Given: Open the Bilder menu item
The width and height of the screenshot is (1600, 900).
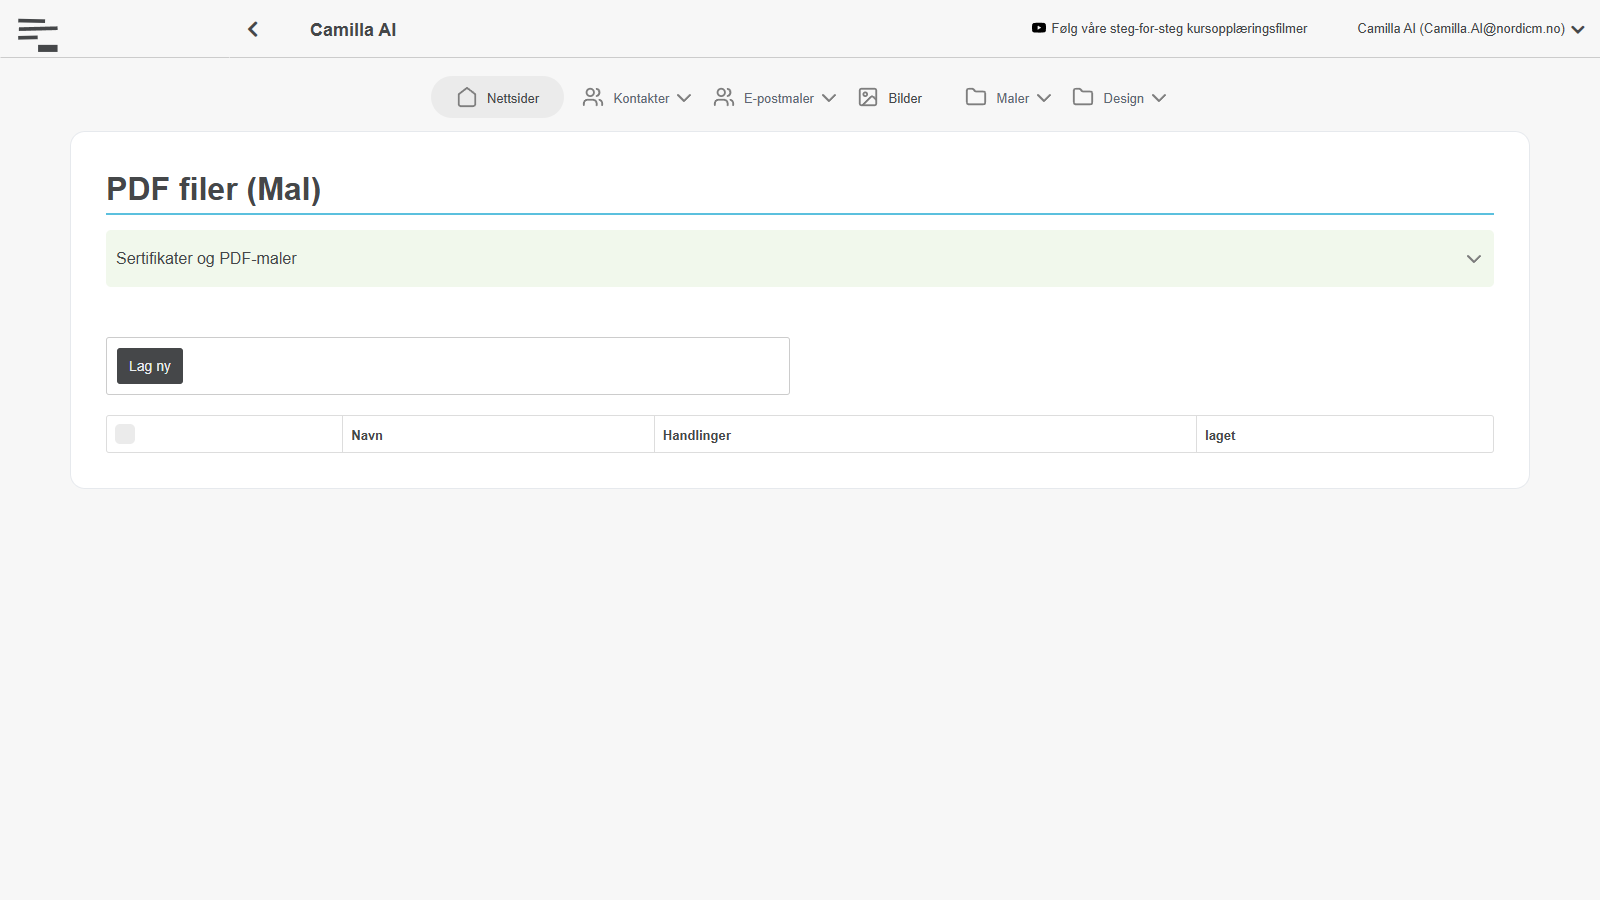Looking at the screenshot, I should [x=890, y=97].
